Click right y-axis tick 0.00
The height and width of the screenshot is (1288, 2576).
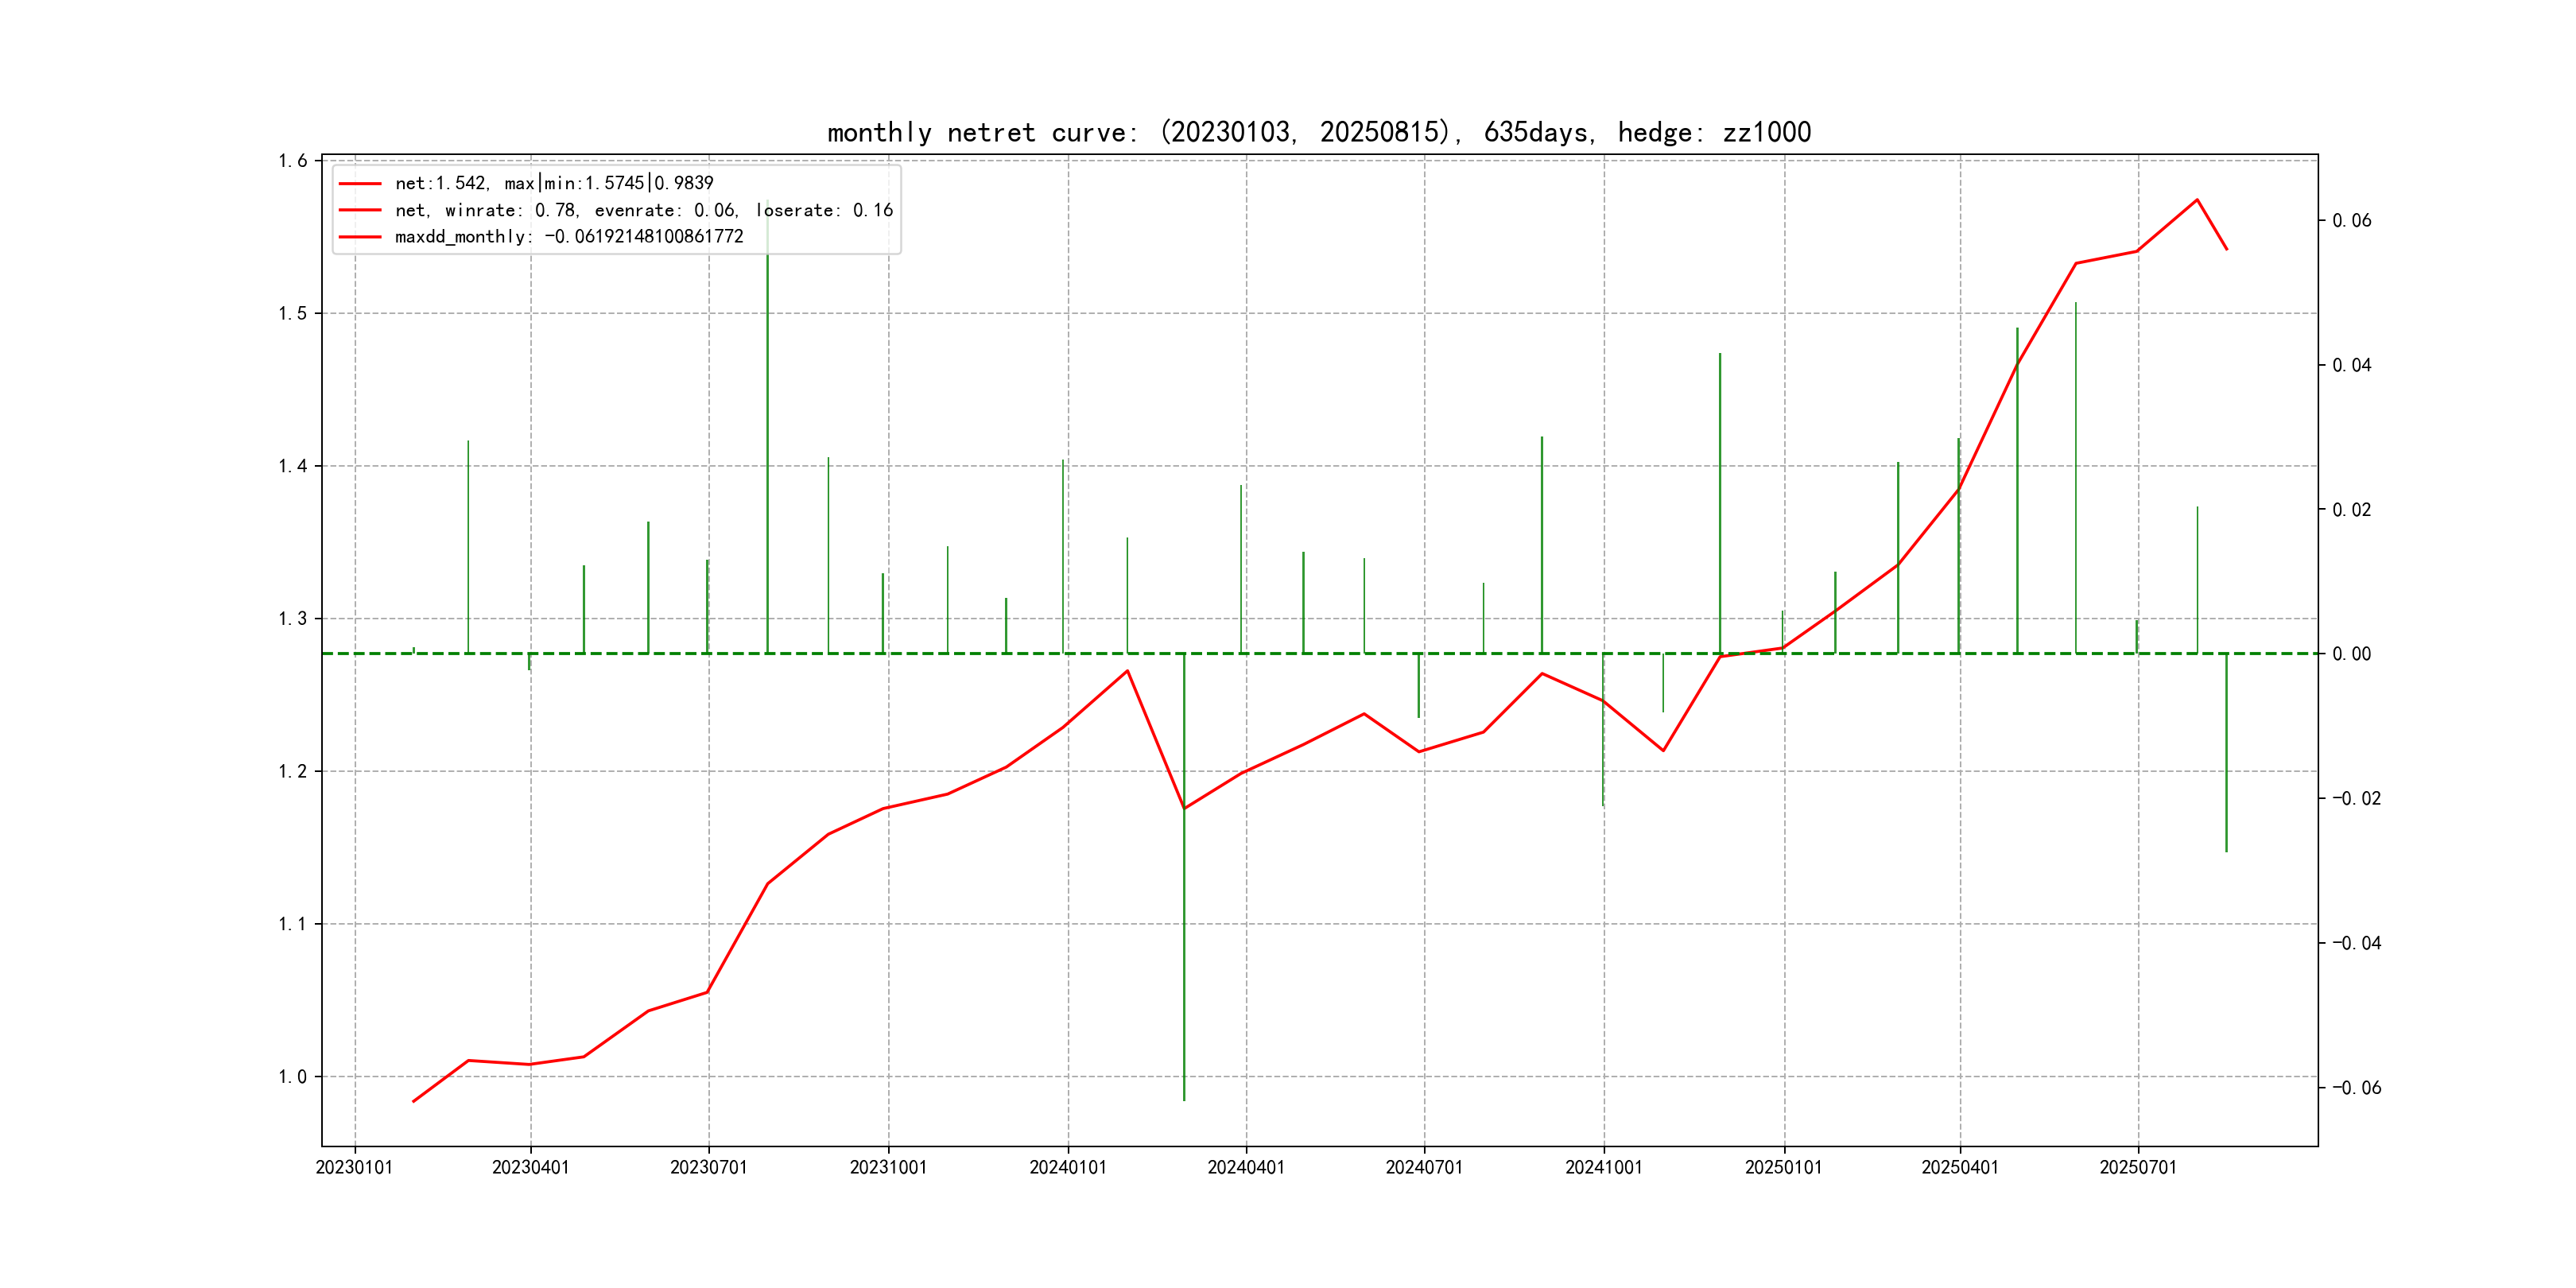click(x=2351, y=654)
